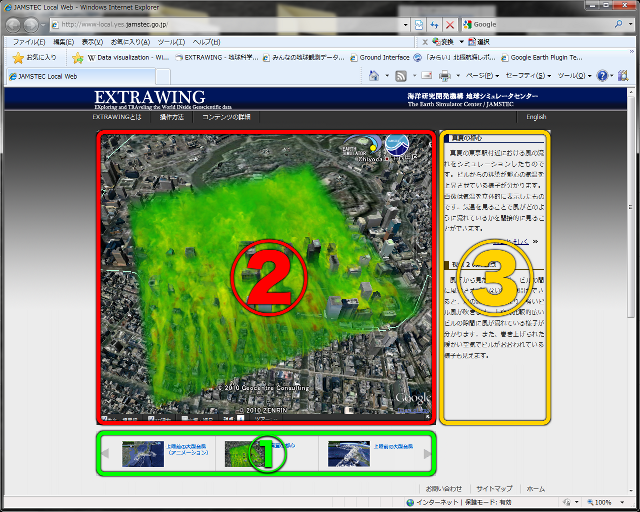The image size is (640, 512).
Task: Expand the Feeds button dropdown arrow
Action: point(414,76)
